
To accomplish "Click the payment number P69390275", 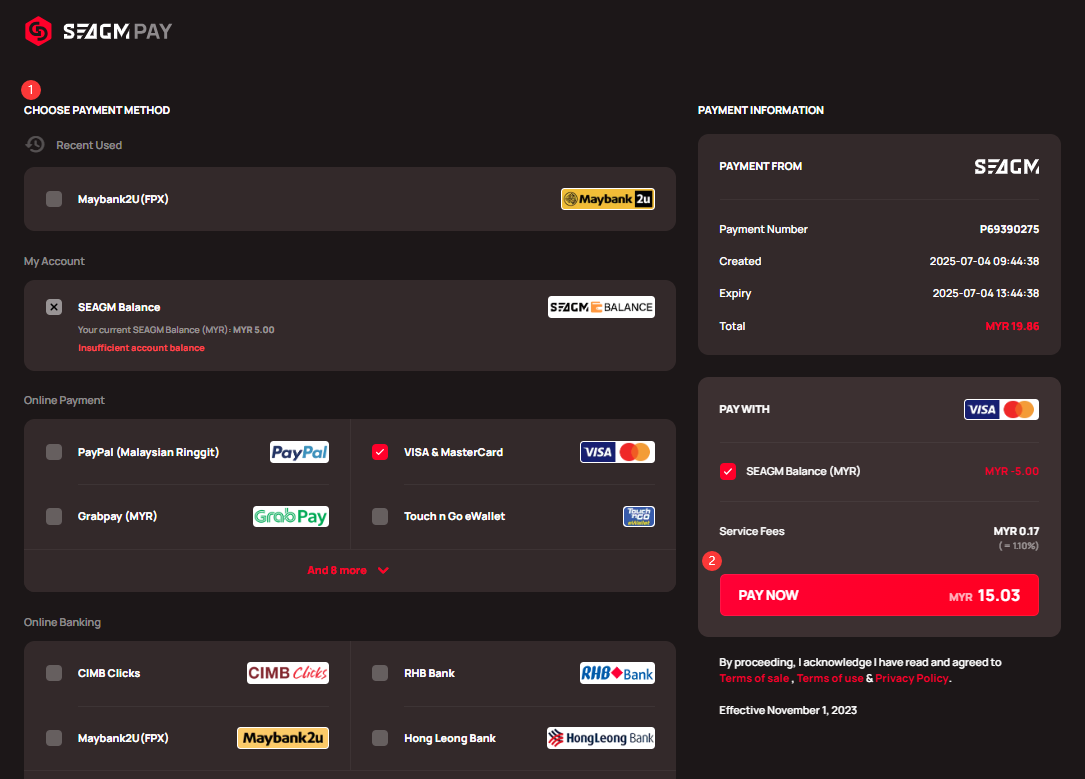I will click(x=1010, y=230).
